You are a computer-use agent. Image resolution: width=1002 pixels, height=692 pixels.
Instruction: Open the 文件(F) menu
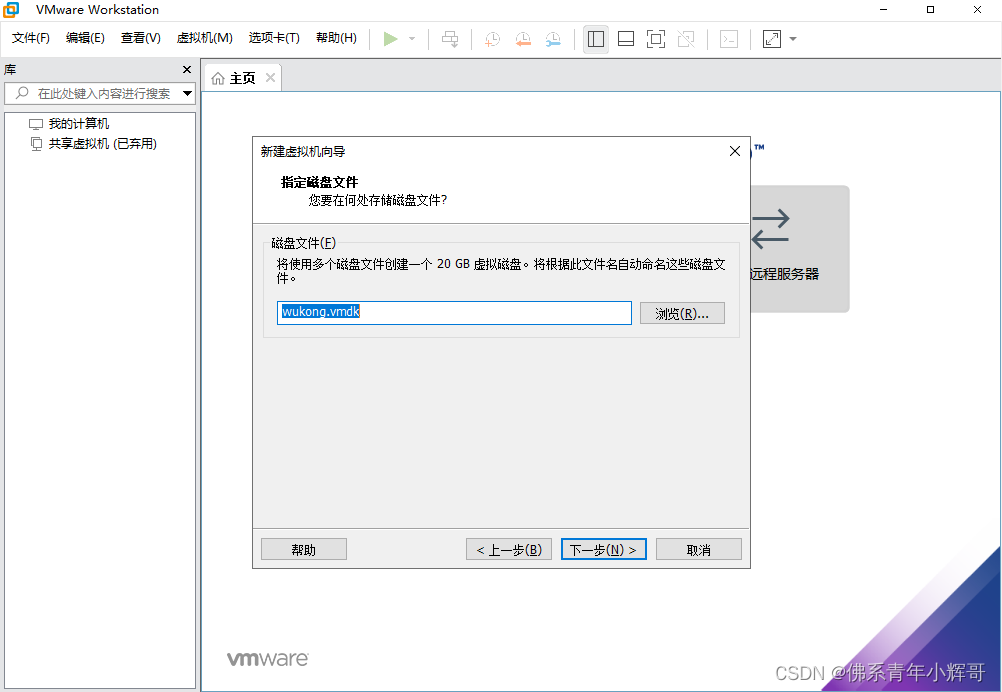pos(31,38)
